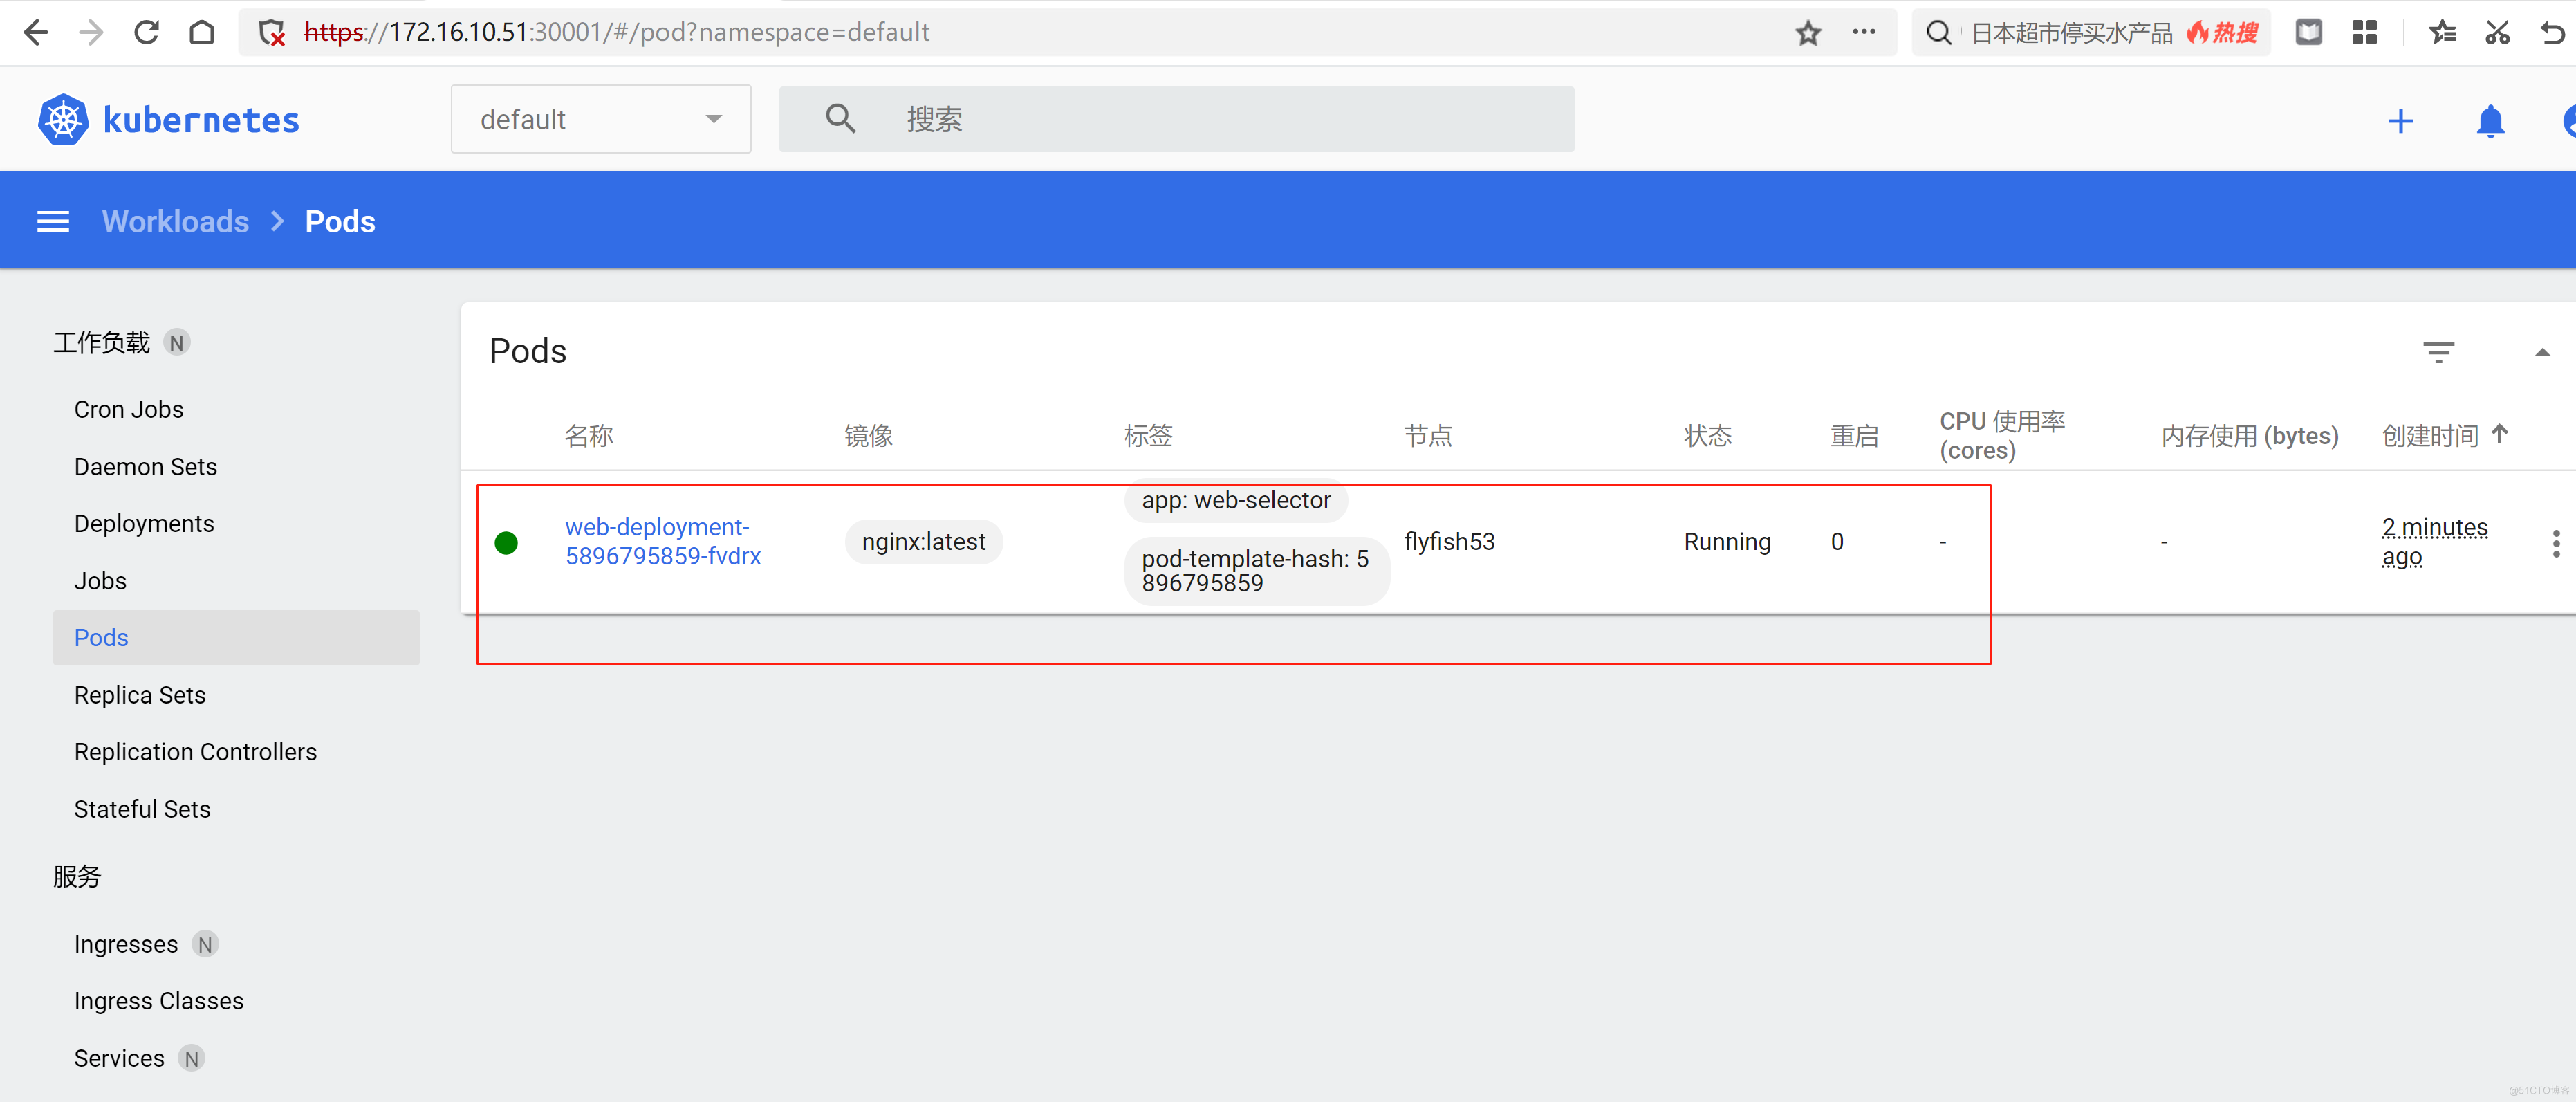Activate the scissors screenshot tool icon
The width and height of the screenshot is (2576, 1102).
click(x=2498, y=33)
